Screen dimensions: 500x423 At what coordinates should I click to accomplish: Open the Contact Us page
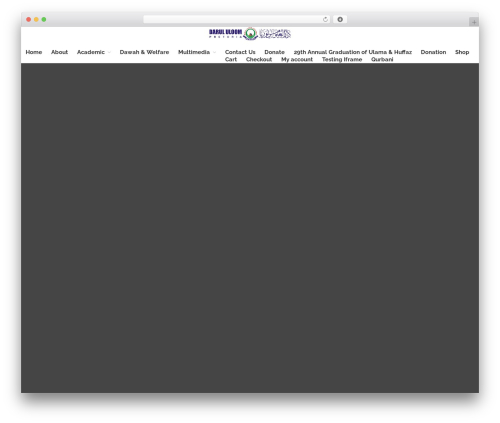[x=240, y=52]
